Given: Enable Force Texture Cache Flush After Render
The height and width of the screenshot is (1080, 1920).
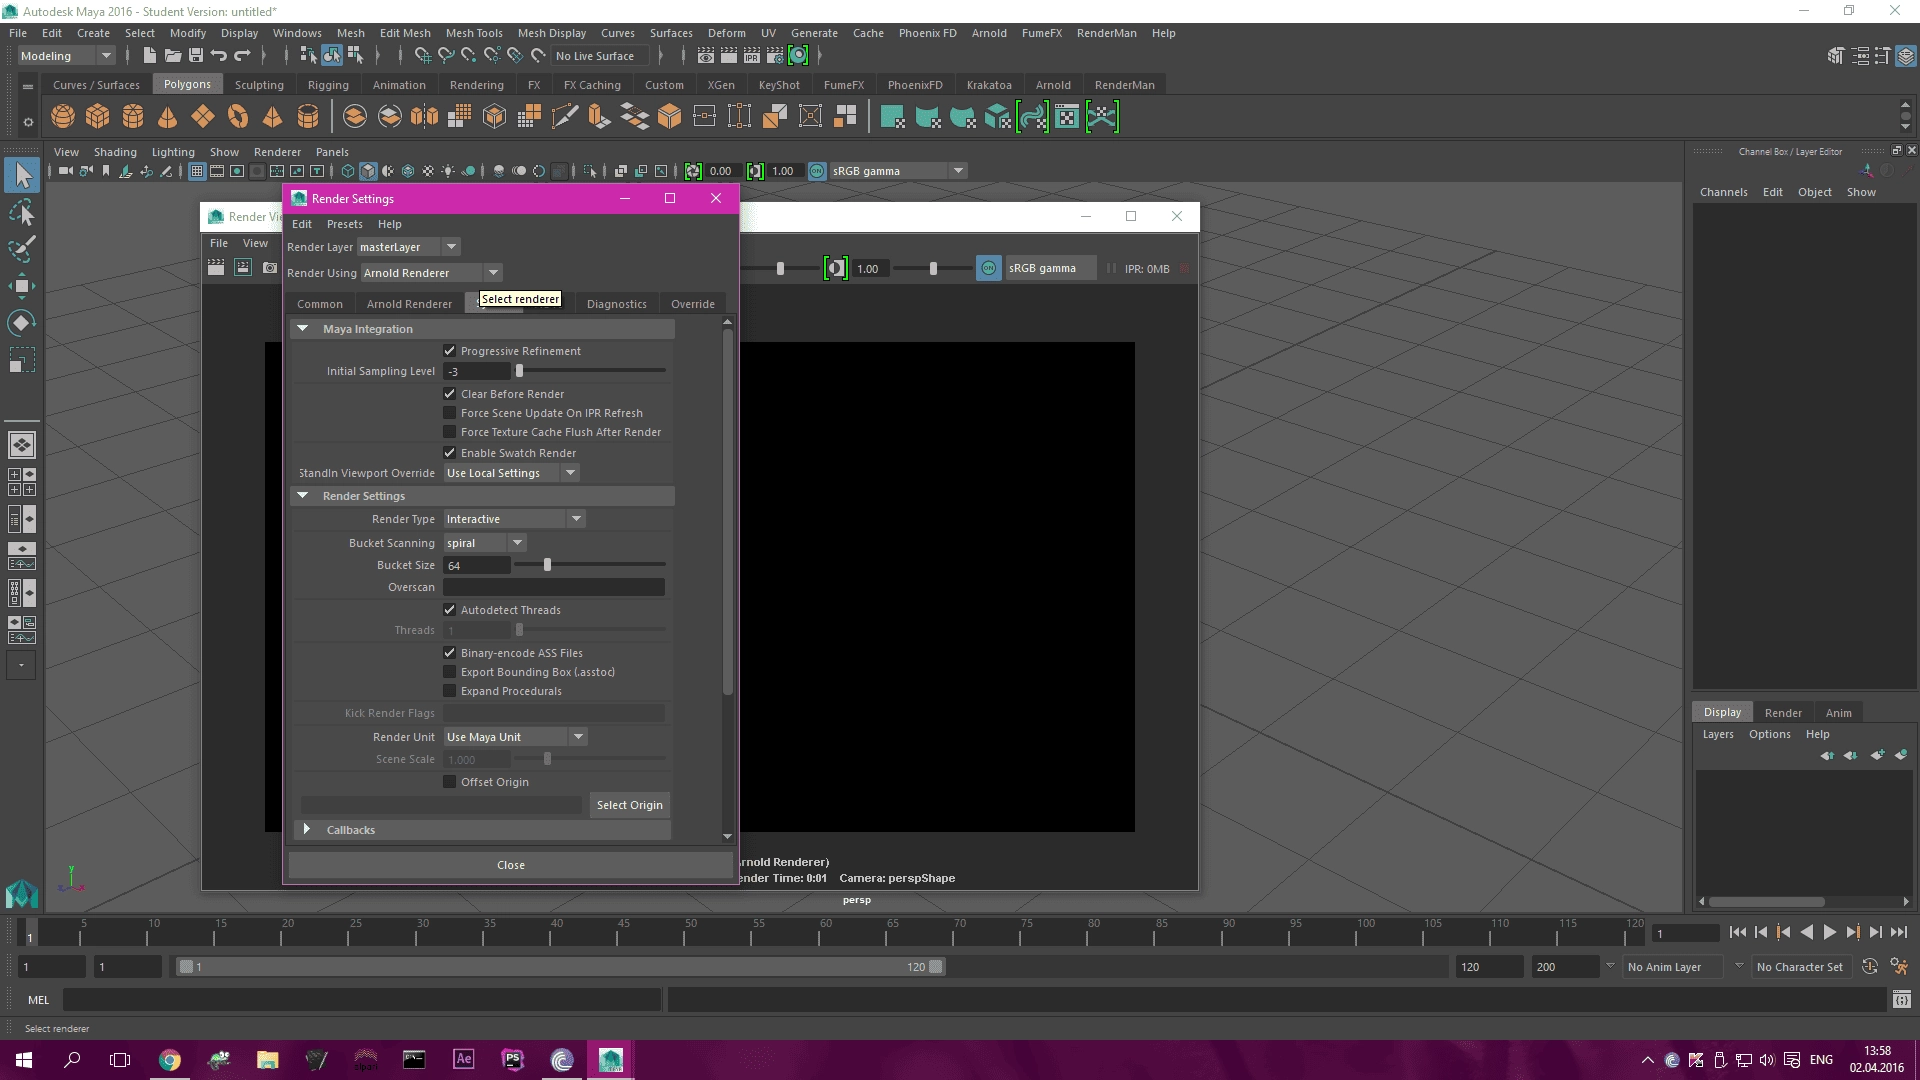Looking at the screenshot, I should point(450,432).
